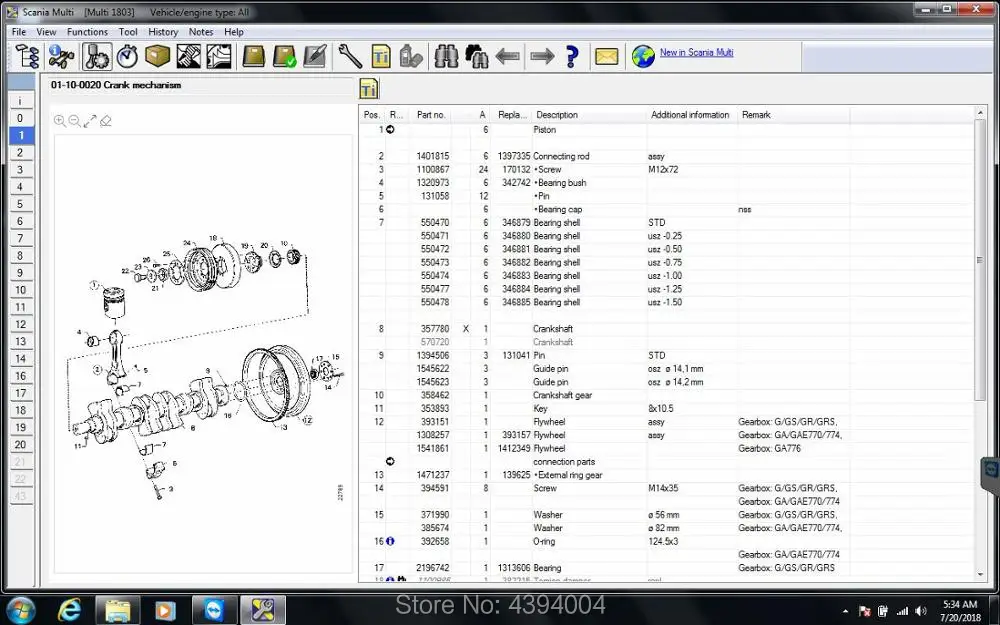Open the History menu
The image size is (1000, 625).
(163, 31)
